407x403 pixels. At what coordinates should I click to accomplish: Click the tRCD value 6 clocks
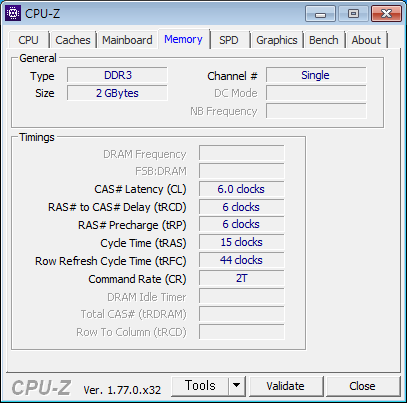[242, 207]
